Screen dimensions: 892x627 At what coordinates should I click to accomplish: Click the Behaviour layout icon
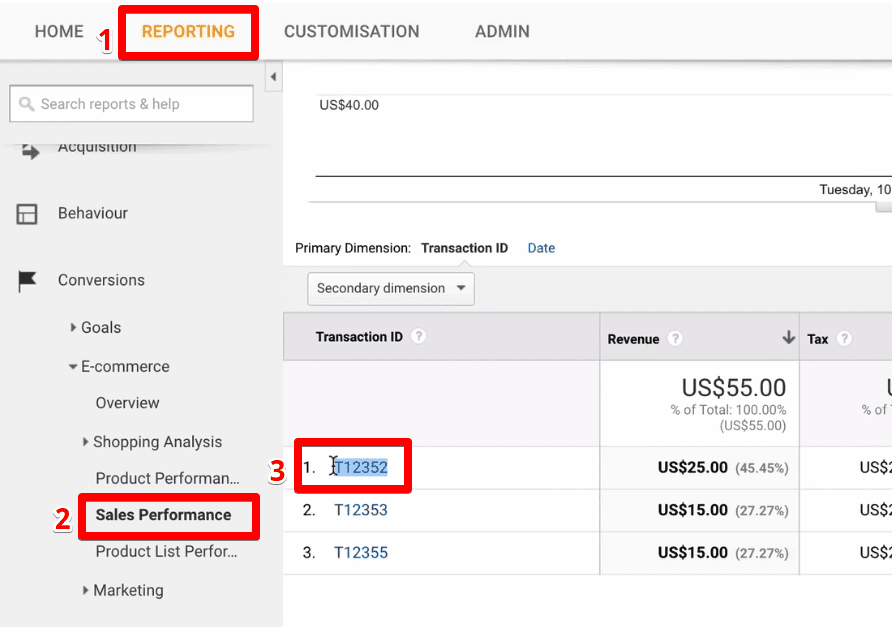tap(27, 214)
